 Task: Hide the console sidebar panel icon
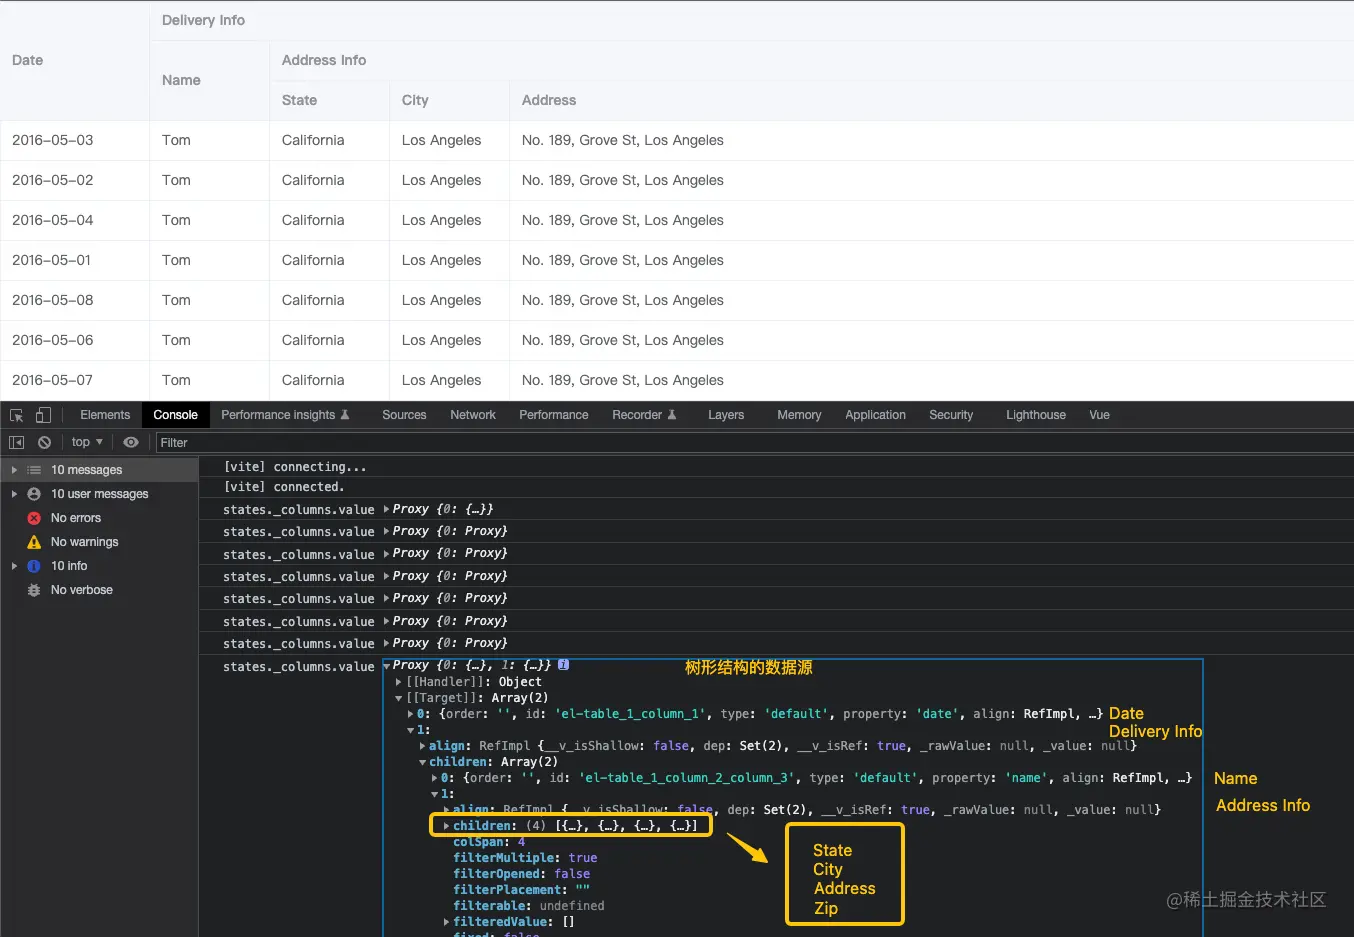click(17, 442)
